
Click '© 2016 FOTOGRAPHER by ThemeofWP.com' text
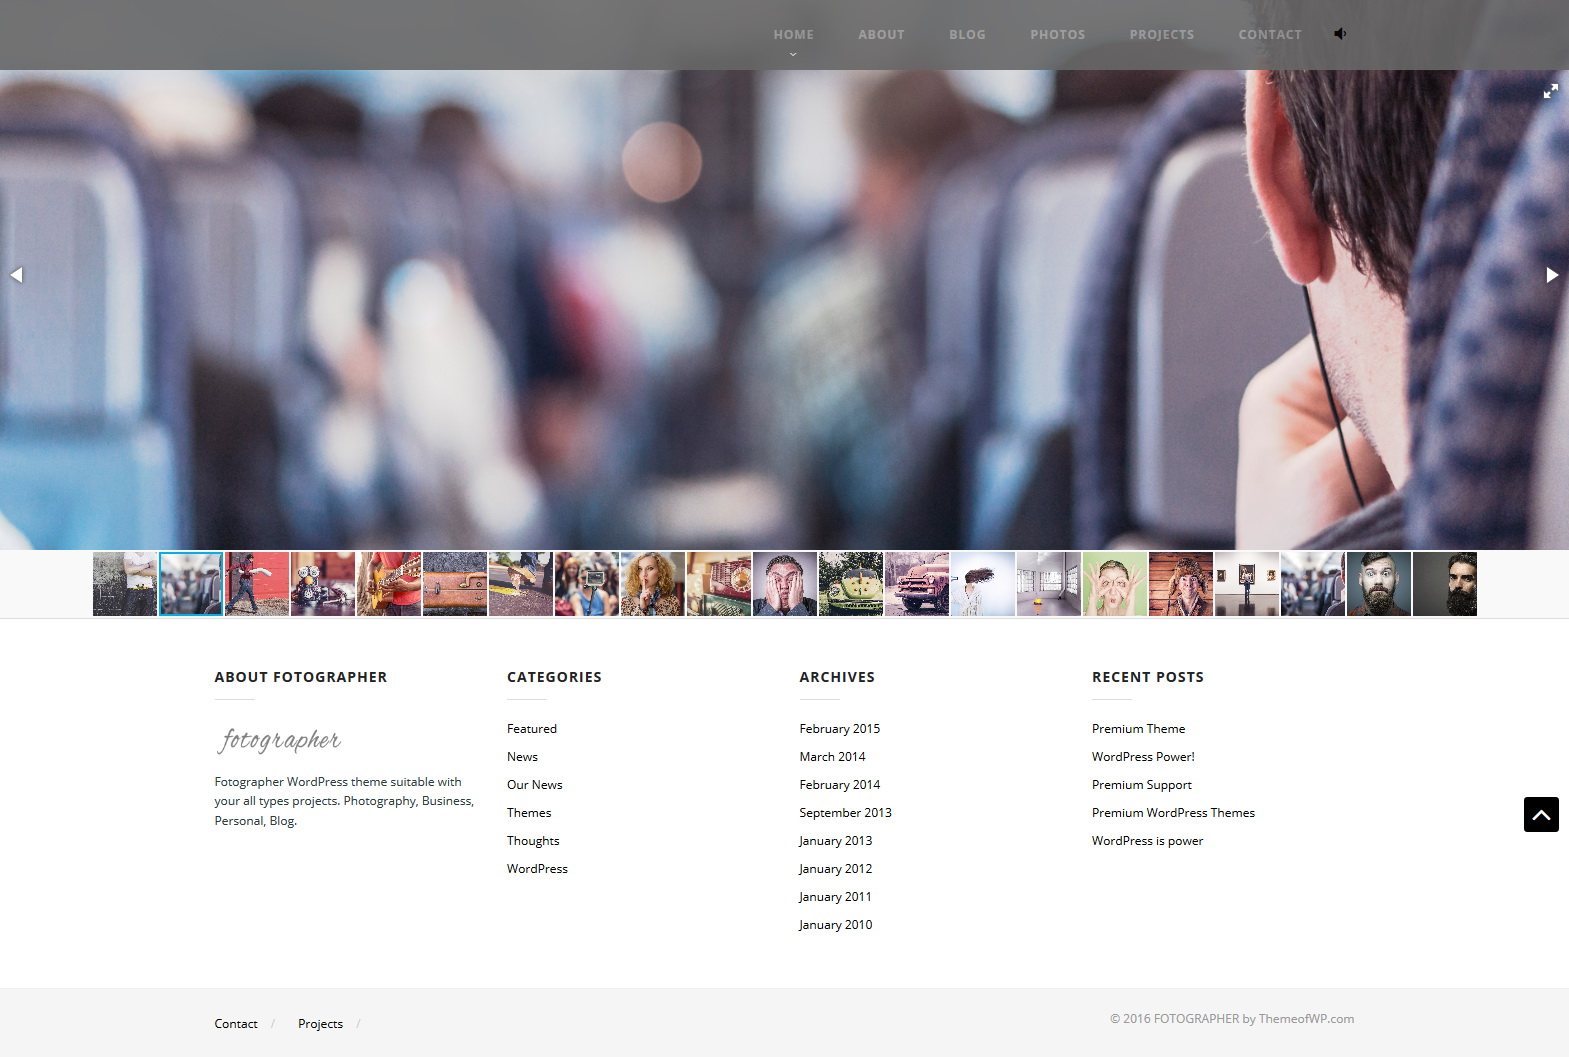(x=1232, y=1019)
